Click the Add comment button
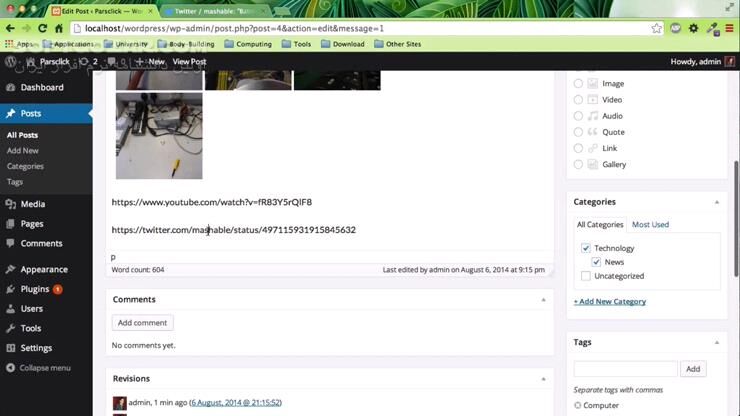740x416 pixels. click(x=142, y=323)
